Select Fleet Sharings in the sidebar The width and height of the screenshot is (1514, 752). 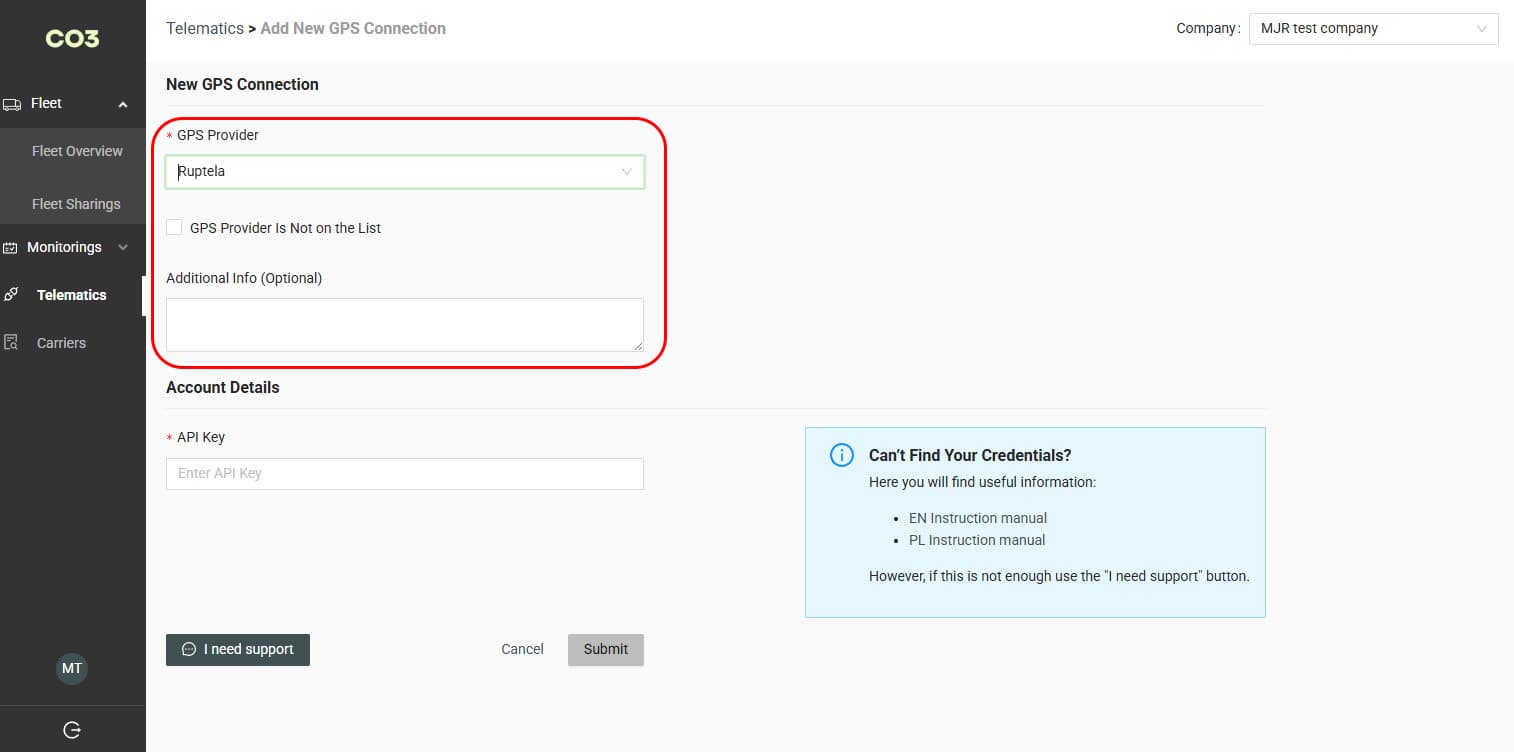point(74,203)
